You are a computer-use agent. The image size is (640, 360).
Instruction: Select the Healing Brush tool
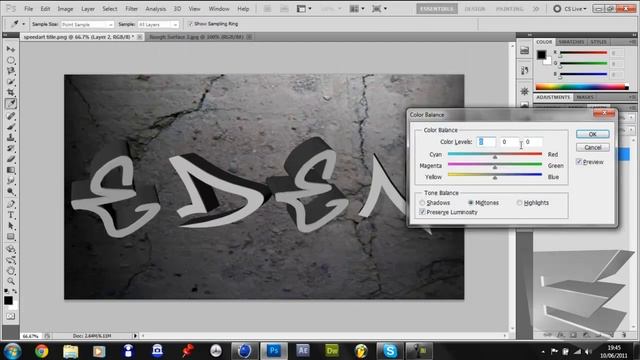click(x=11, y=116)
